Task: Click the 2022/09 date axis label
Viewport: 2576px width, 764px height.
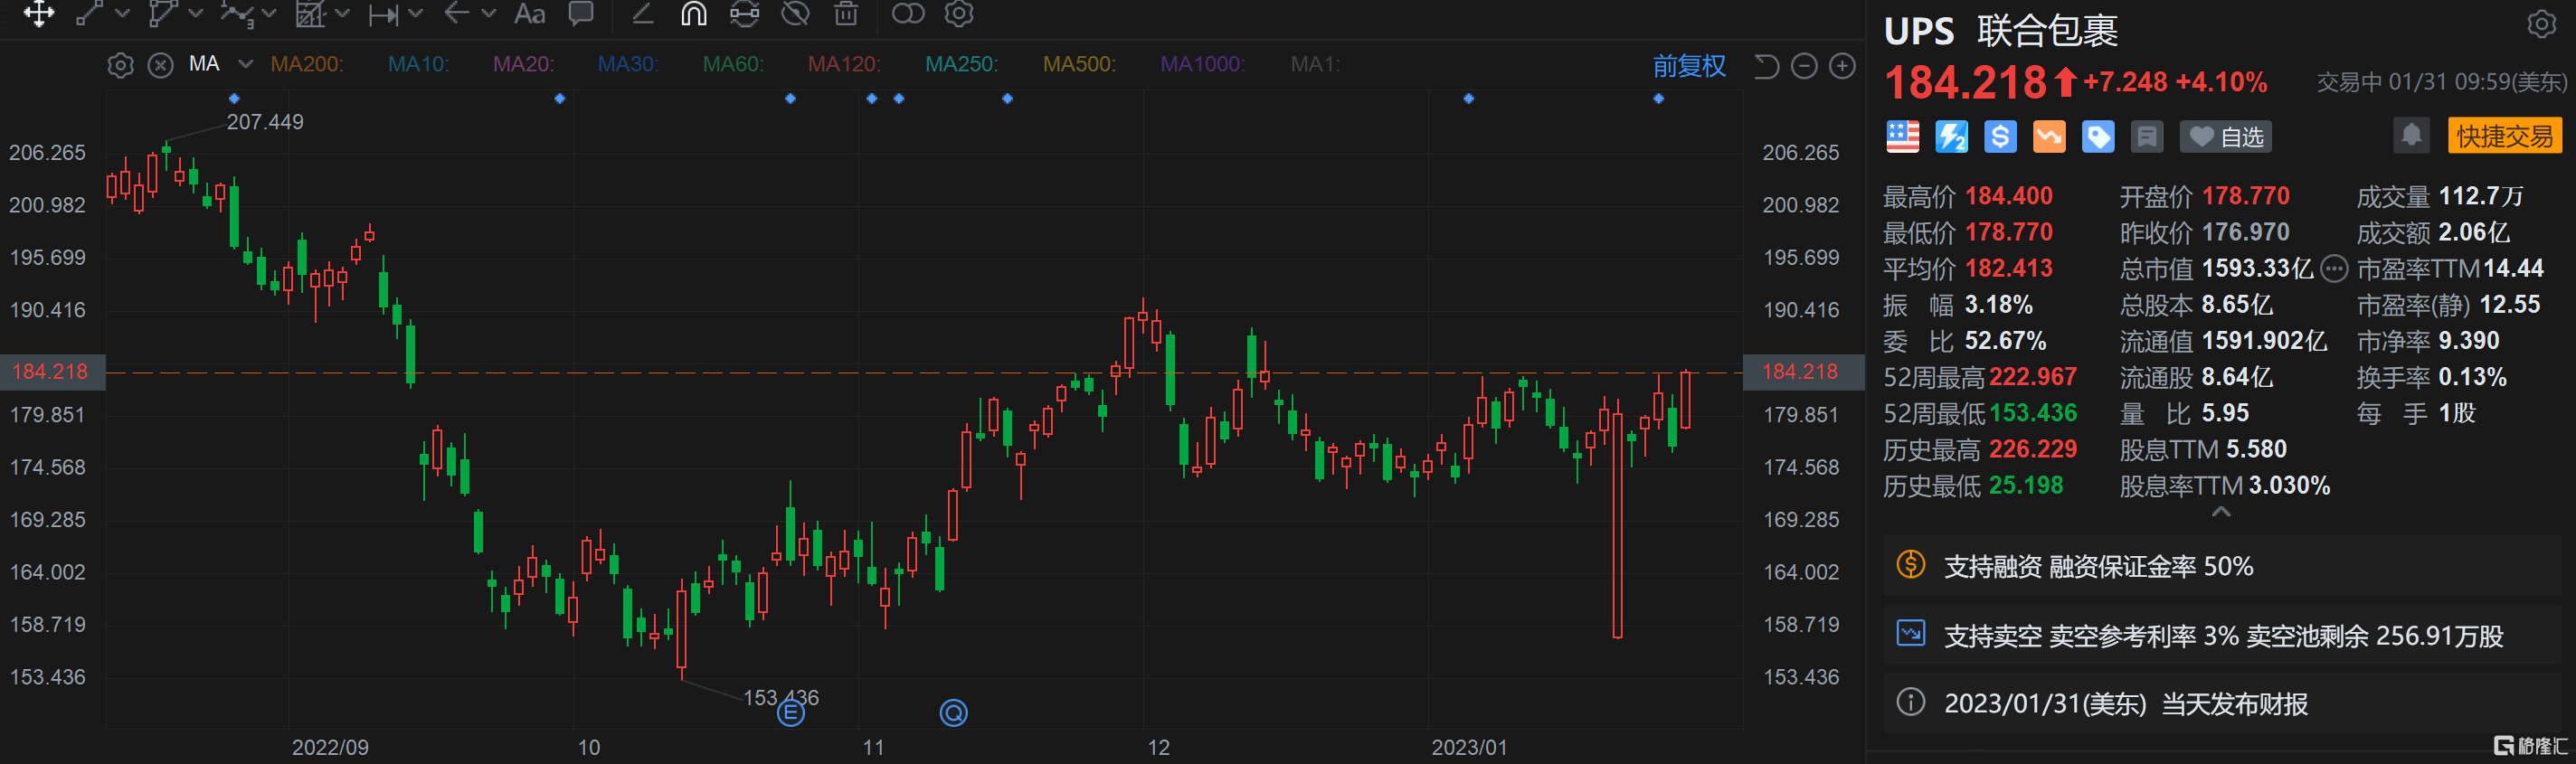Action: pyautogui.click(x=330, y=747)
